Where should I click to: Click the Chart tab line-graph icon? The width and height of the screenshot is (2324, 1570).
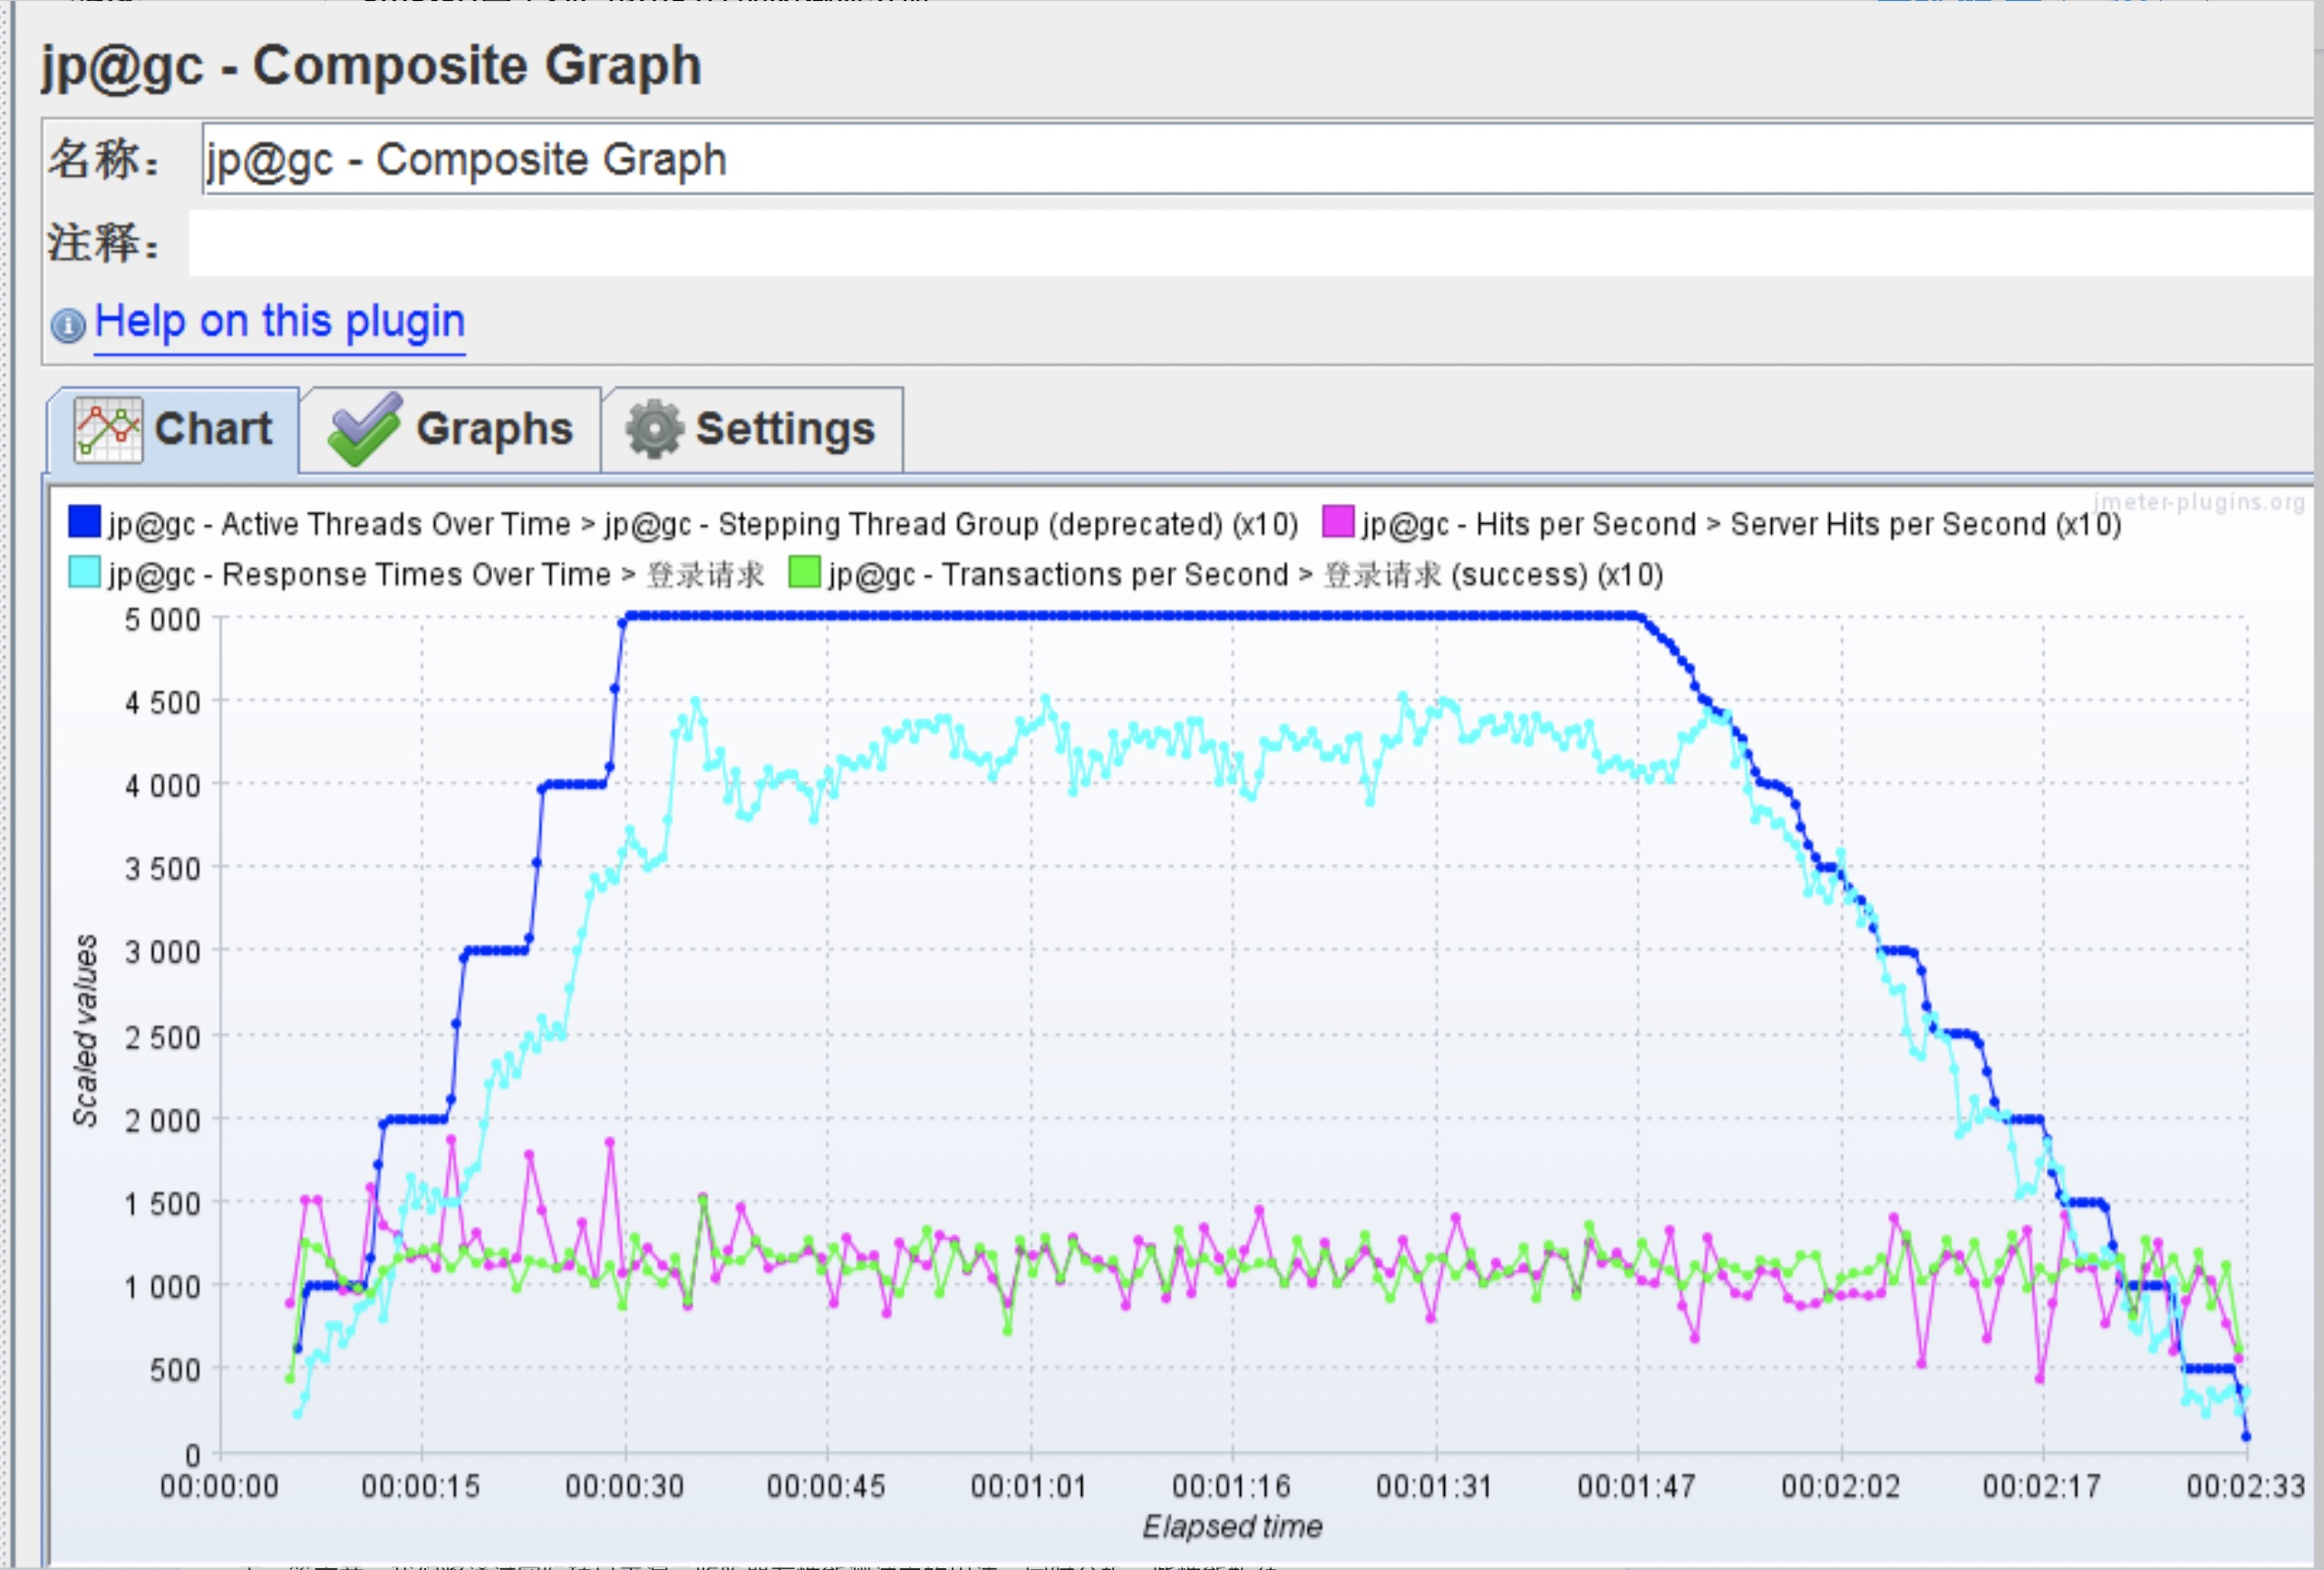108,429
